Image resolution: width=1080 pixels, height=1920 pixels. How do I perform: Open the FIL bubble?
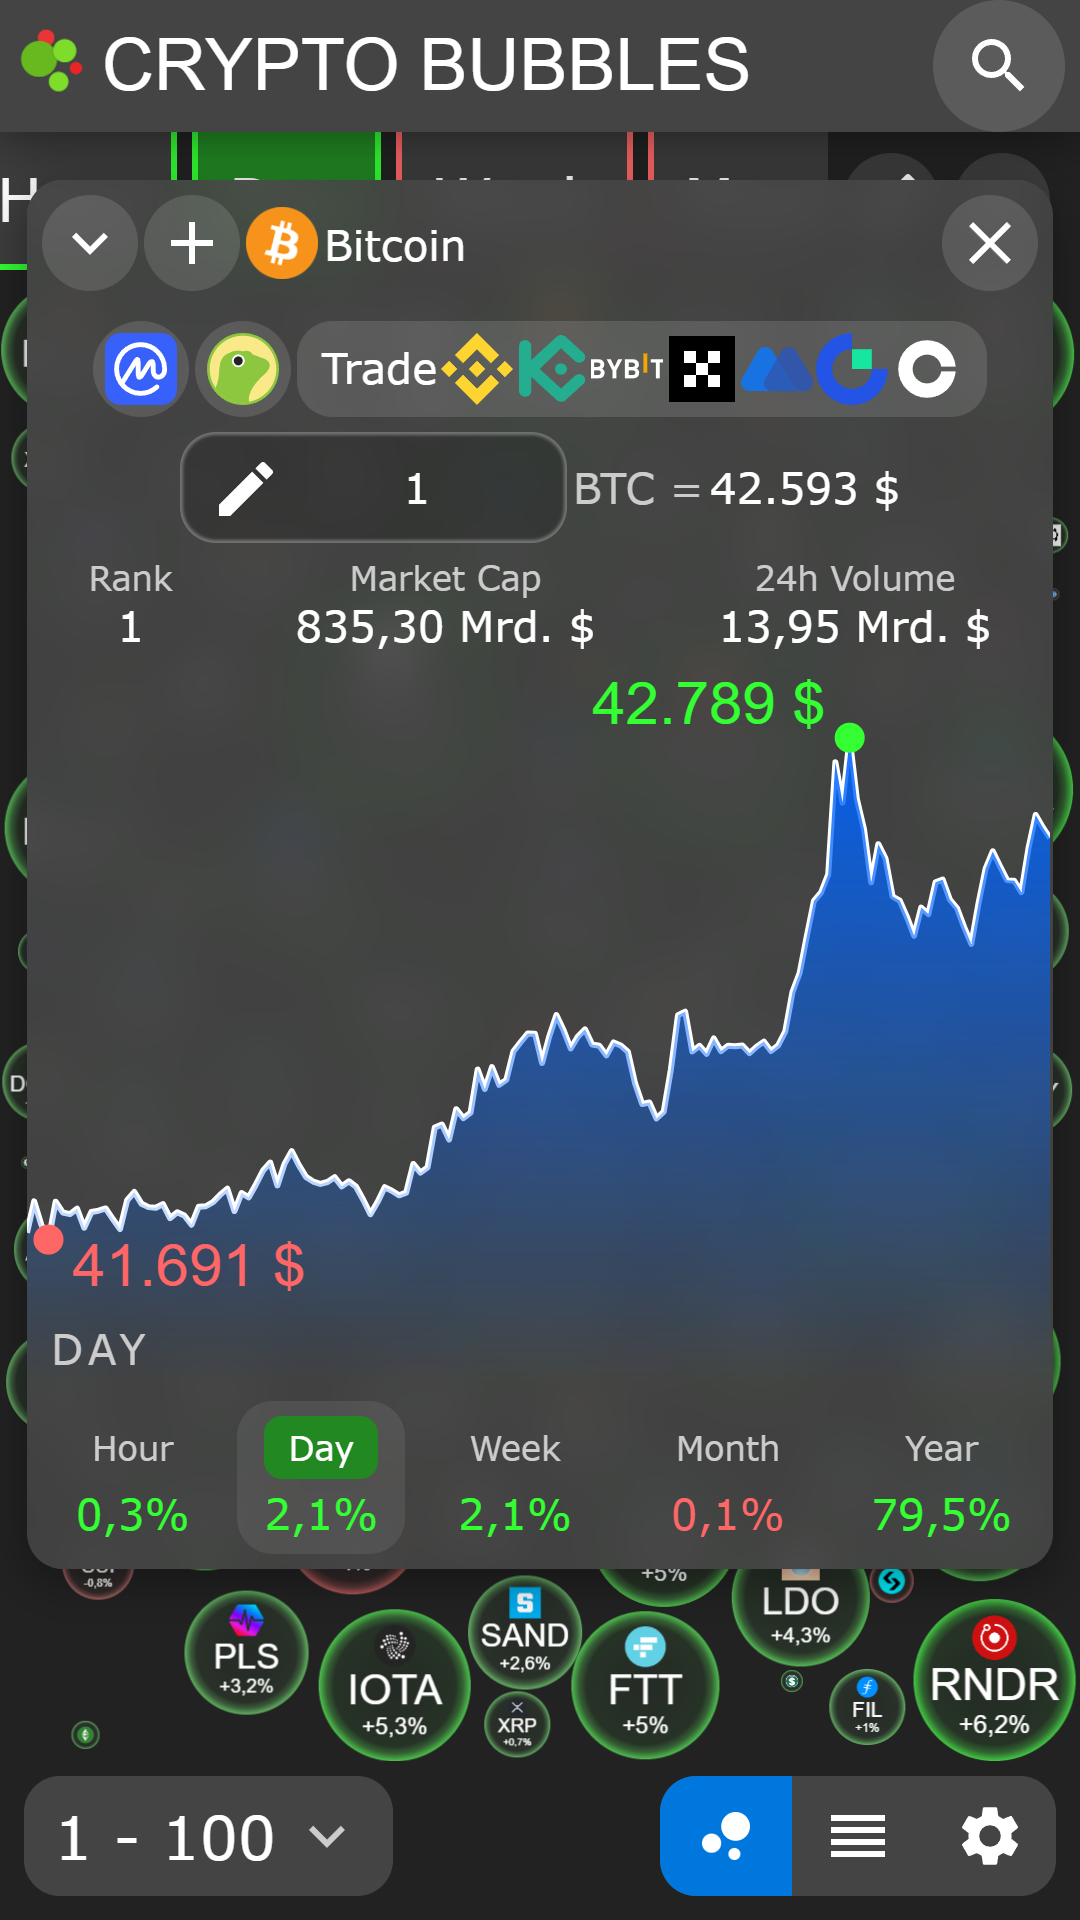(x=867, y=1707)
